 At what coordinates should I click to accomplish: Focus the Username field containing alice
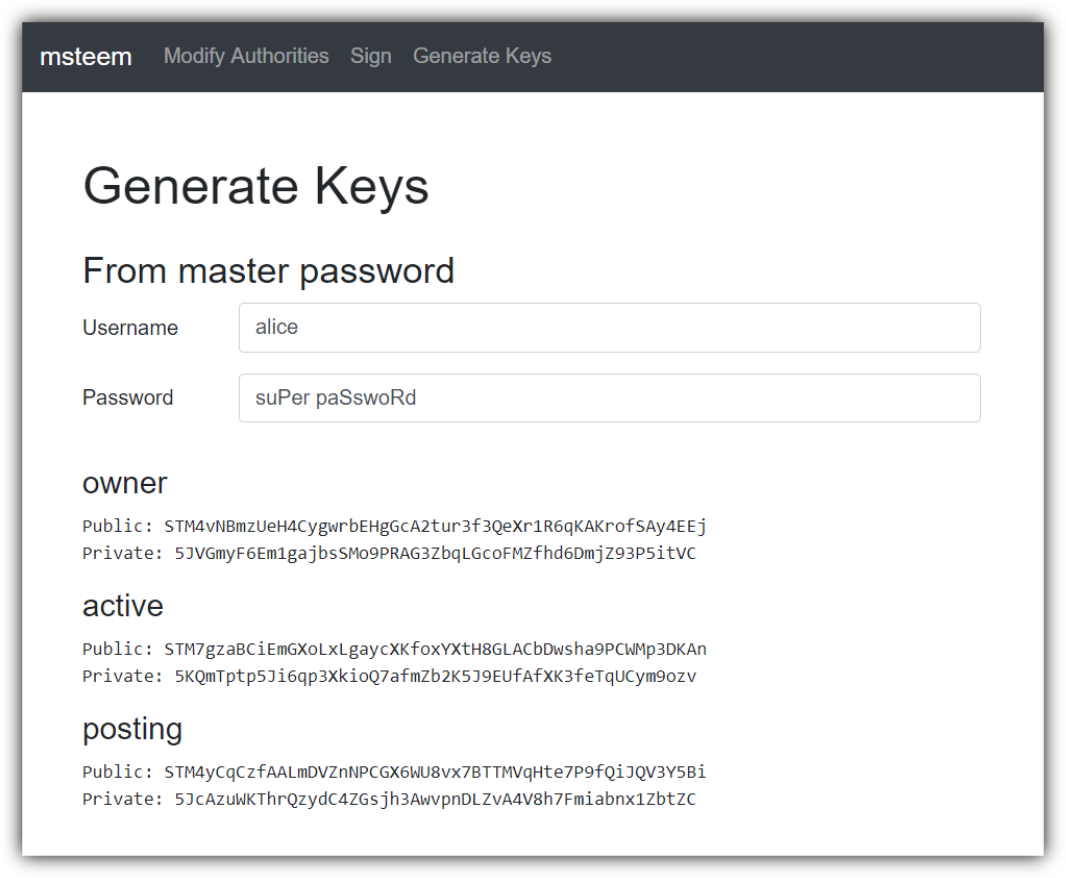pyautogui.click(x=609, y=328)
